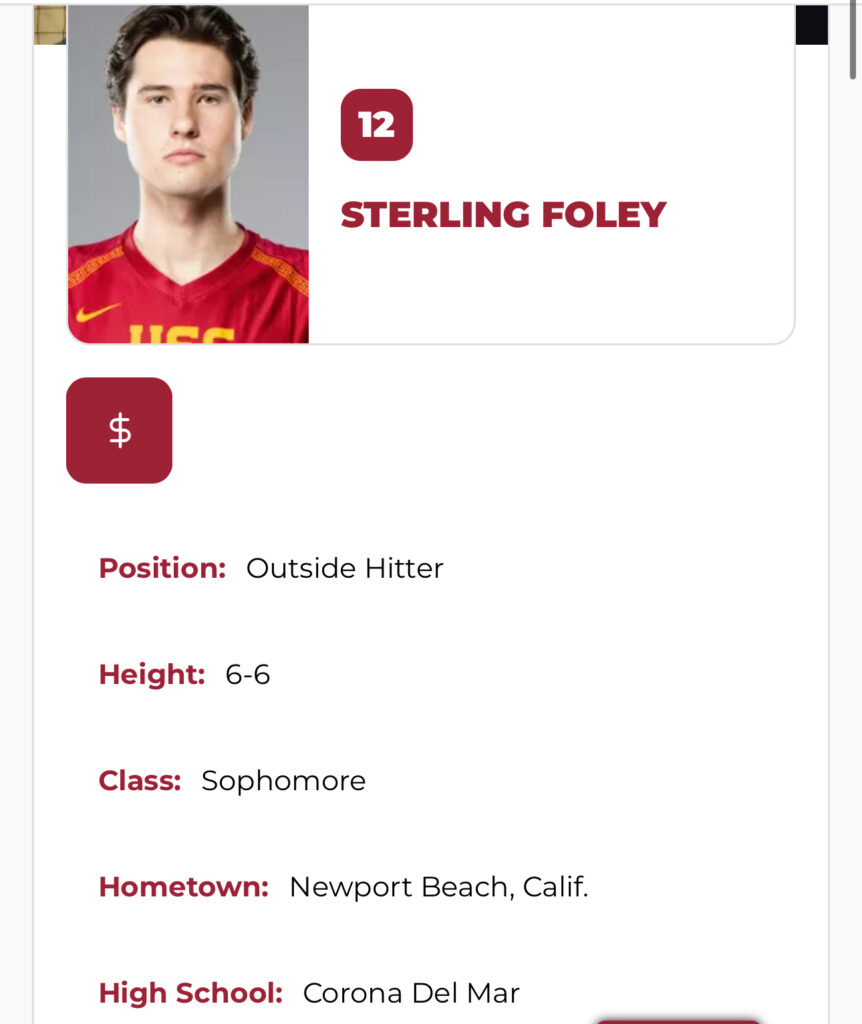The width and height of the screenshot is (862, 1024).
Task: Select the Class label
Action: pyautogui.click(x=140, y=780)
